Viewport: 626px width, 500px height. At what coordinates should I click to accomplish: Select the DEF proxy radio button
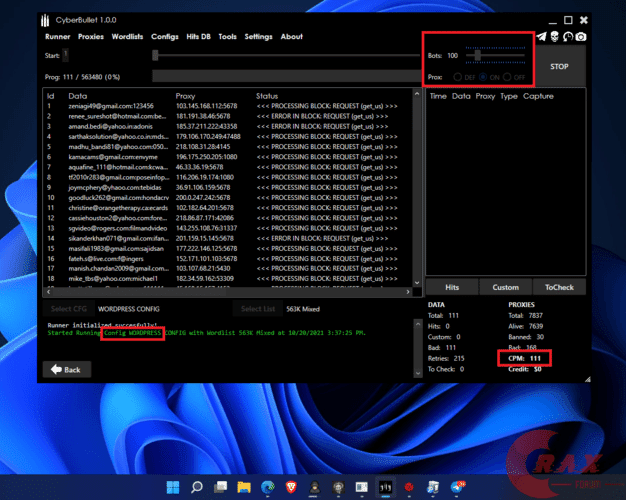click(458, 77)
